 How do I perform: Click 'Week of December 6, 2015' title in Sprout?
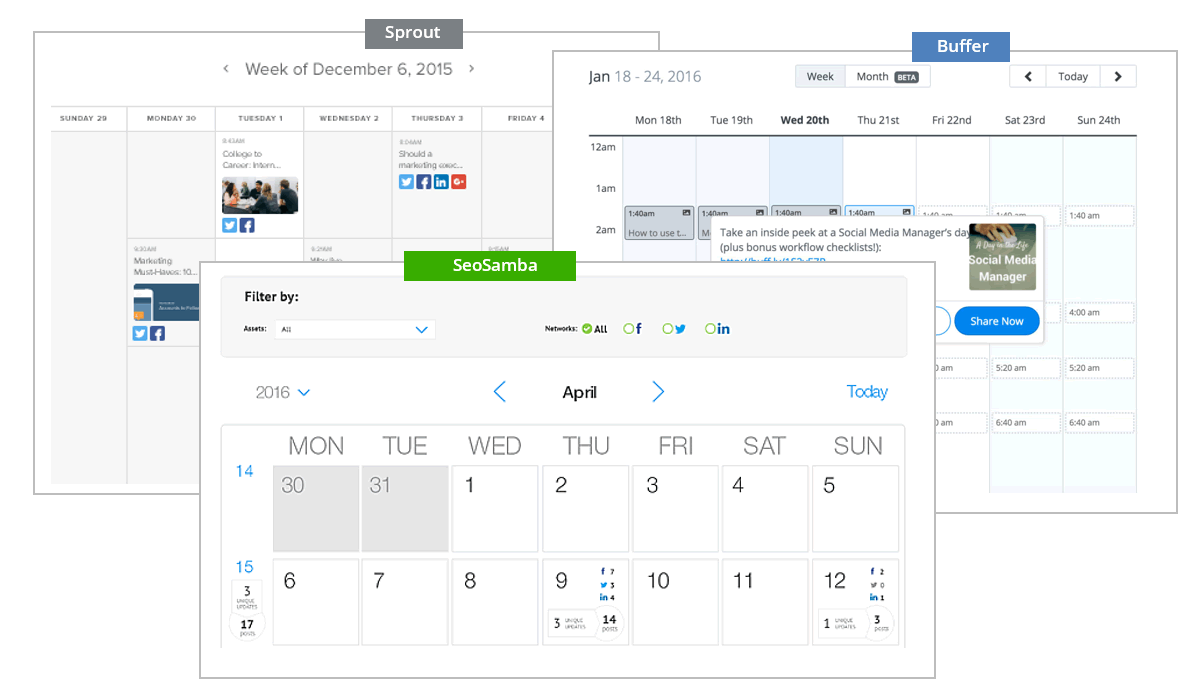[x=349, y=69]
